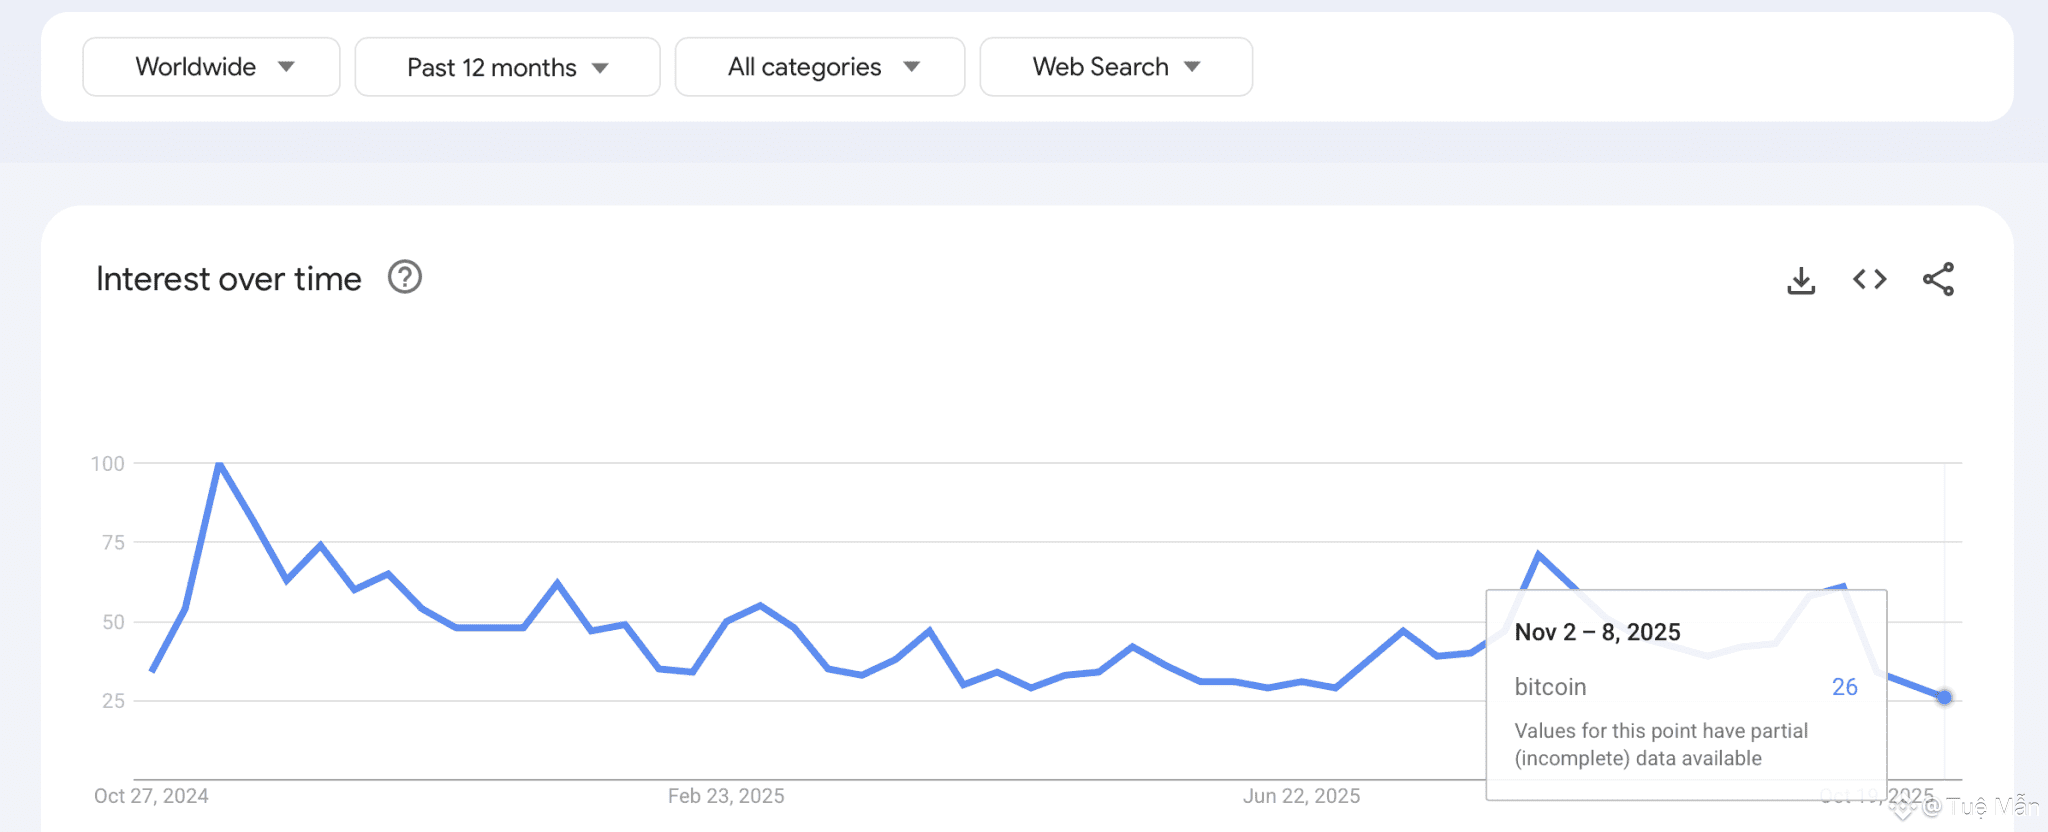Screen dimensions: 2048x832
Task: Click the share chart icon
Action: [x=1938, y=279]
